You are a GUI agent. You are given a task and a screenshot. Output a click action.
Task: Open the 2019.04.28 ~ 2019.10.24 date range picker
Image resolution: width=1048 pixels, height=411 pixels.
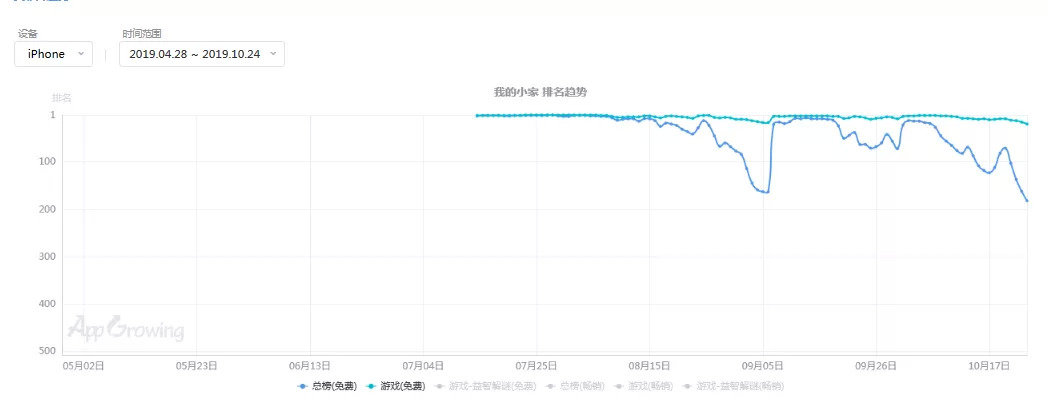point(201,54)
